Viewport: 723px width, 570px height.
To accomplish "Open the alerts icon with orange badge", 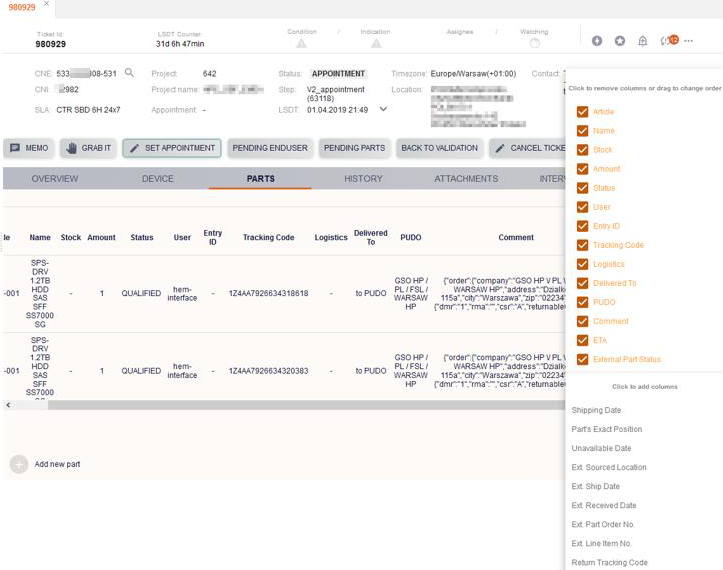I will click(669, 41).
